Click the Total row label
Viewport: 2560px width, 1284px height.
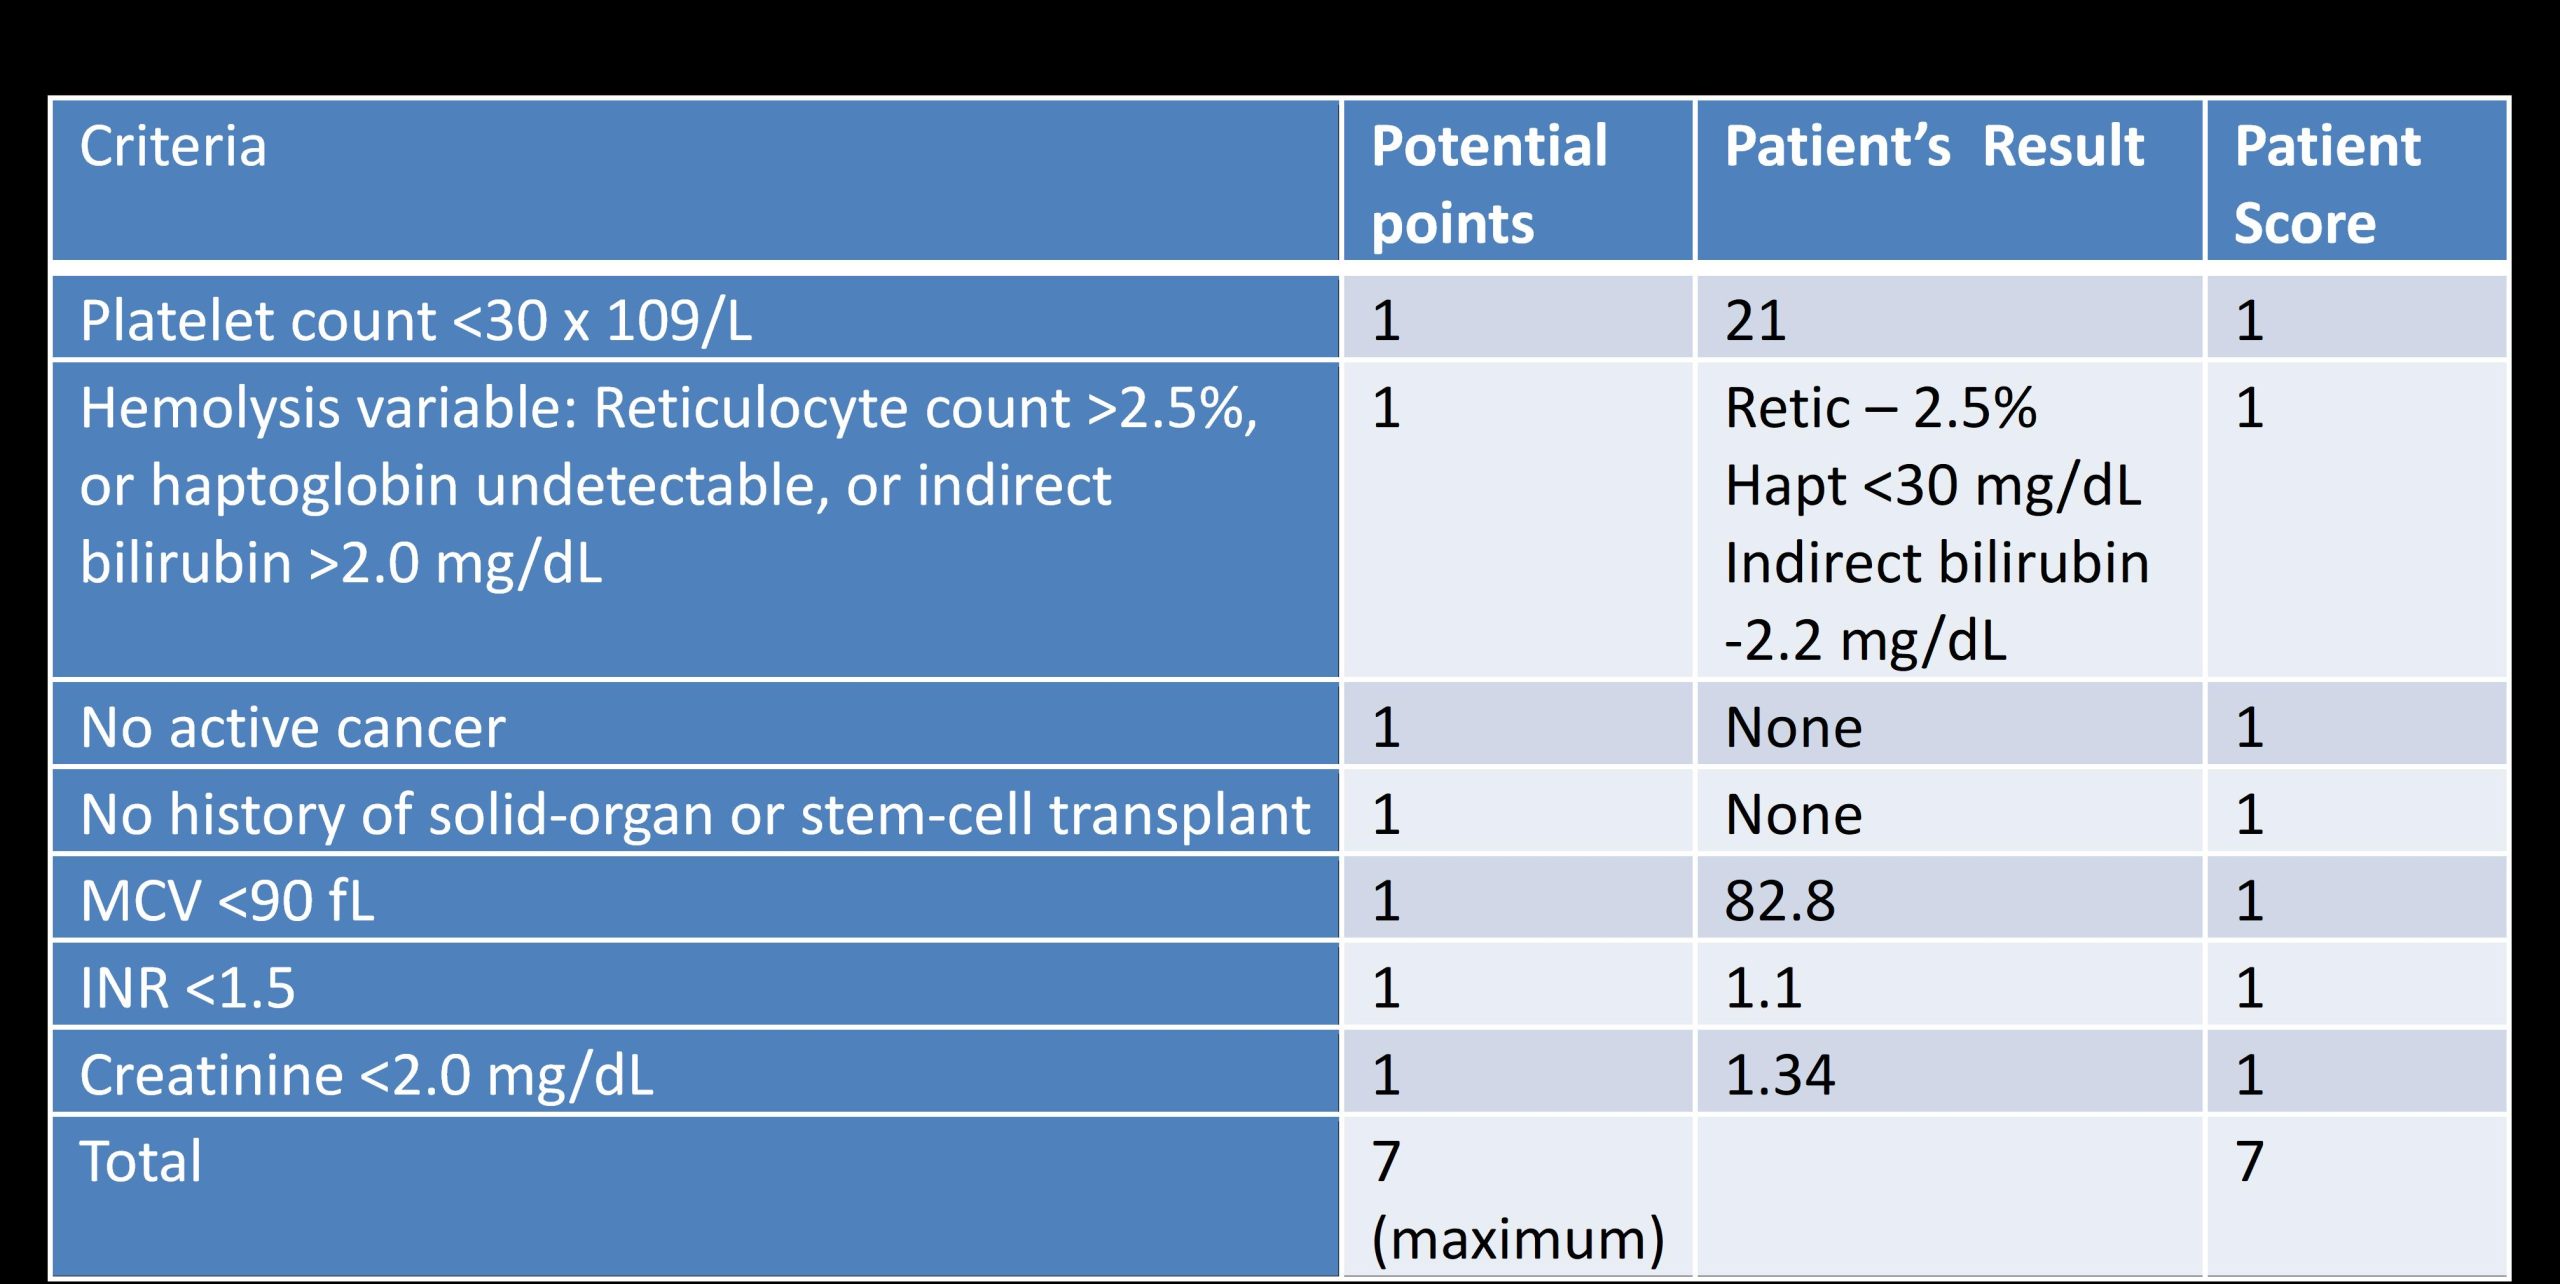[141, 1162]
